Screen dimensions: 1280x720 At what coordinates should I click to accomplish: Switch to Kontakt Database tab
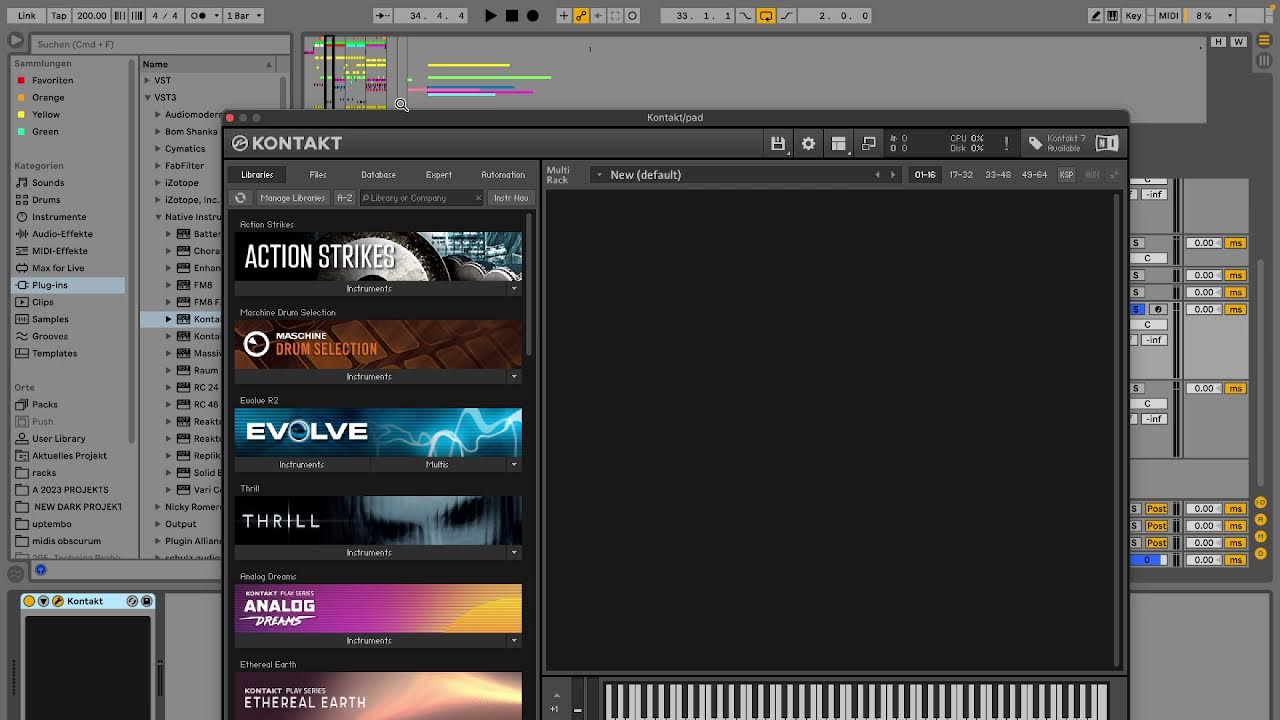[378, 175]
